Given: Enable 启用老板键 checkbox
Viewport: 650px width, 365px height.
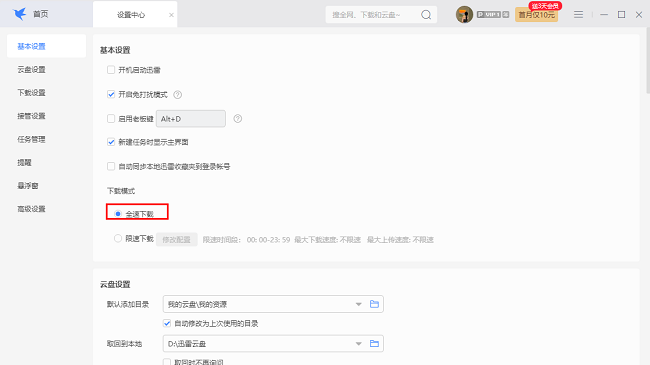Looking at the screenshot, I should click(x=111, y=119).
